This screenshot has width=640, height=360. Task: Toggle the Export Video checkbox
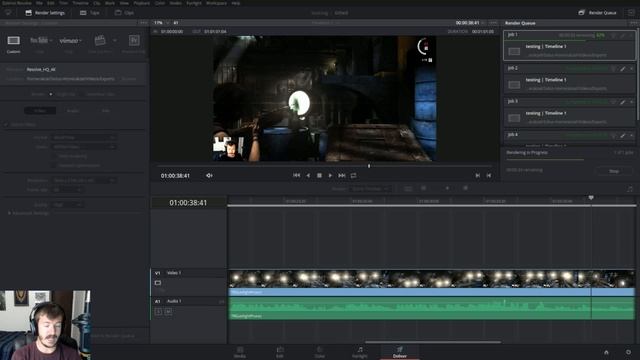6,124
